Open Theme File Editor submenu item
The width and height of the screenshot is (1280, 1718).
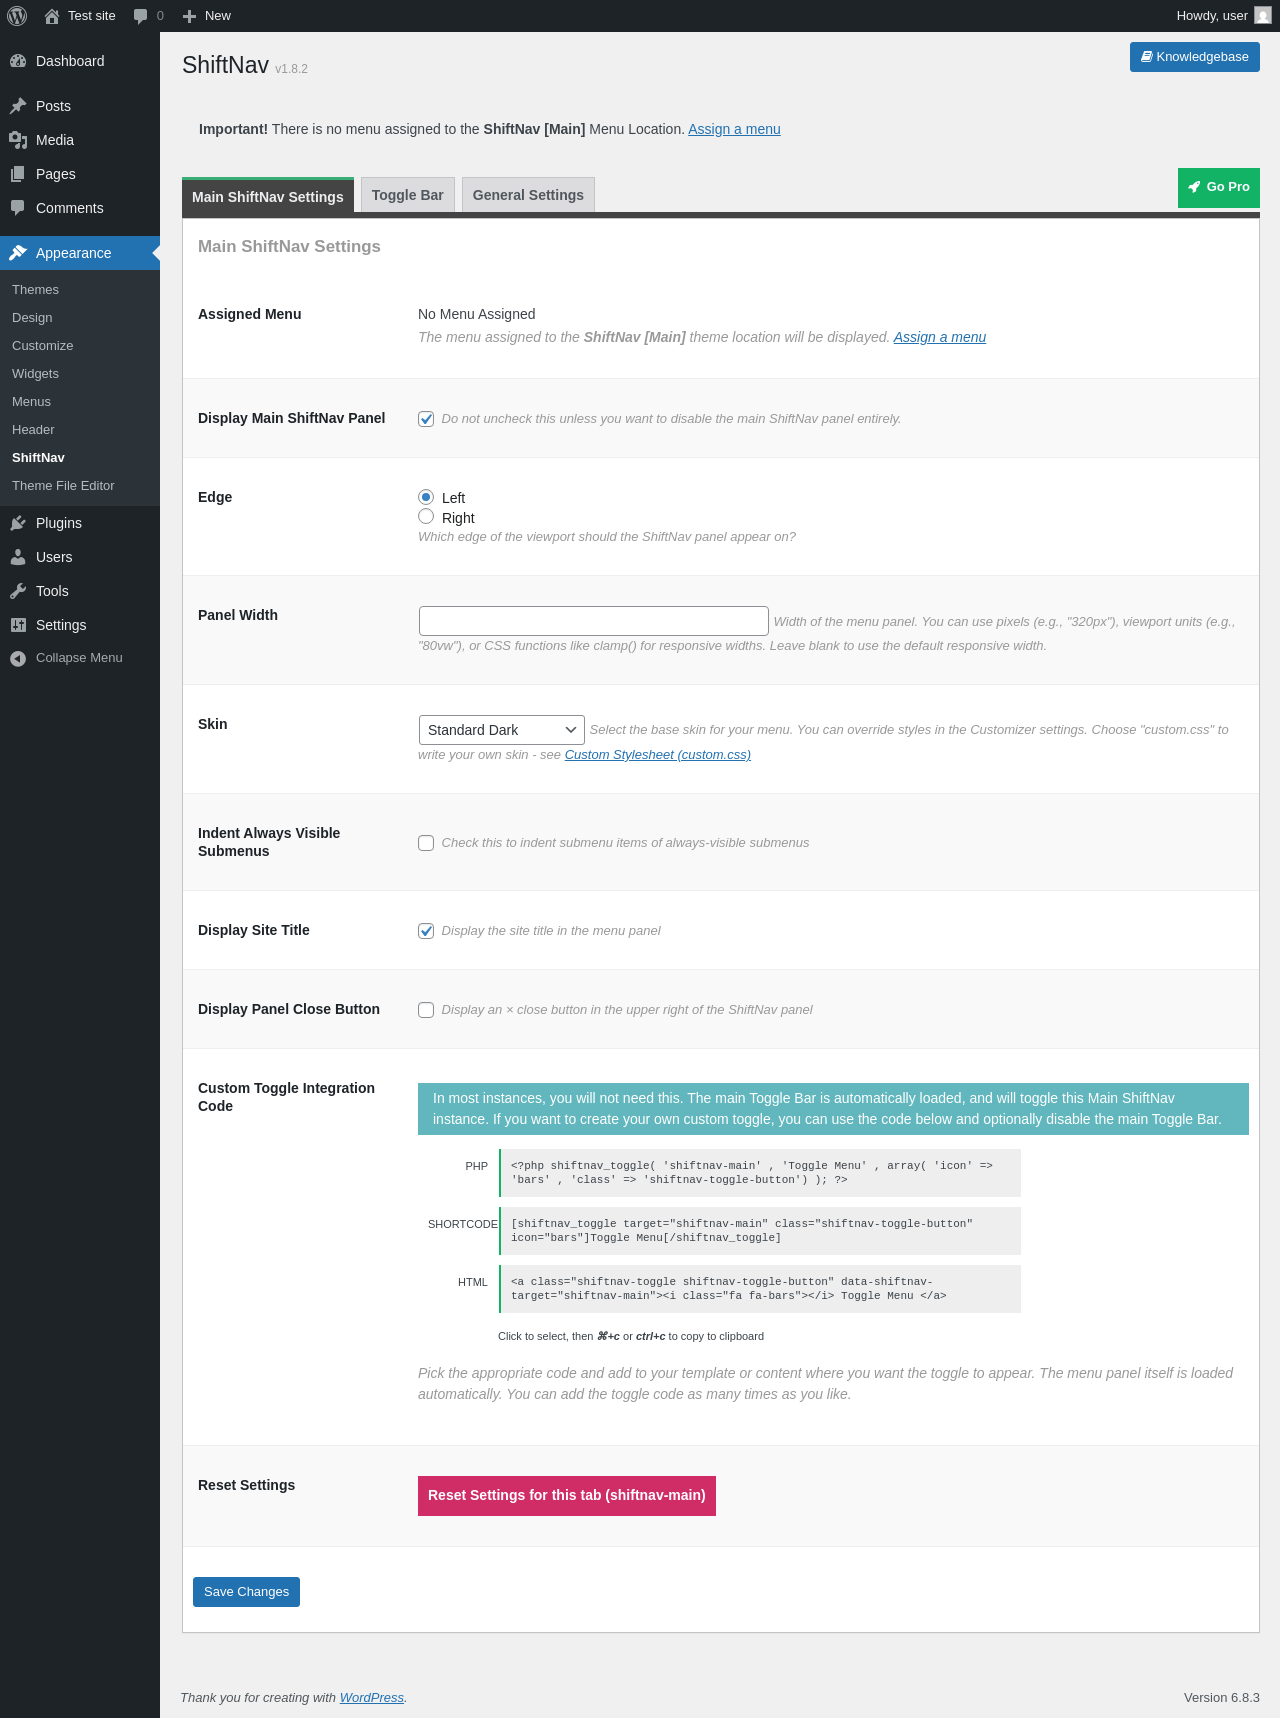(x=64, y=486)
